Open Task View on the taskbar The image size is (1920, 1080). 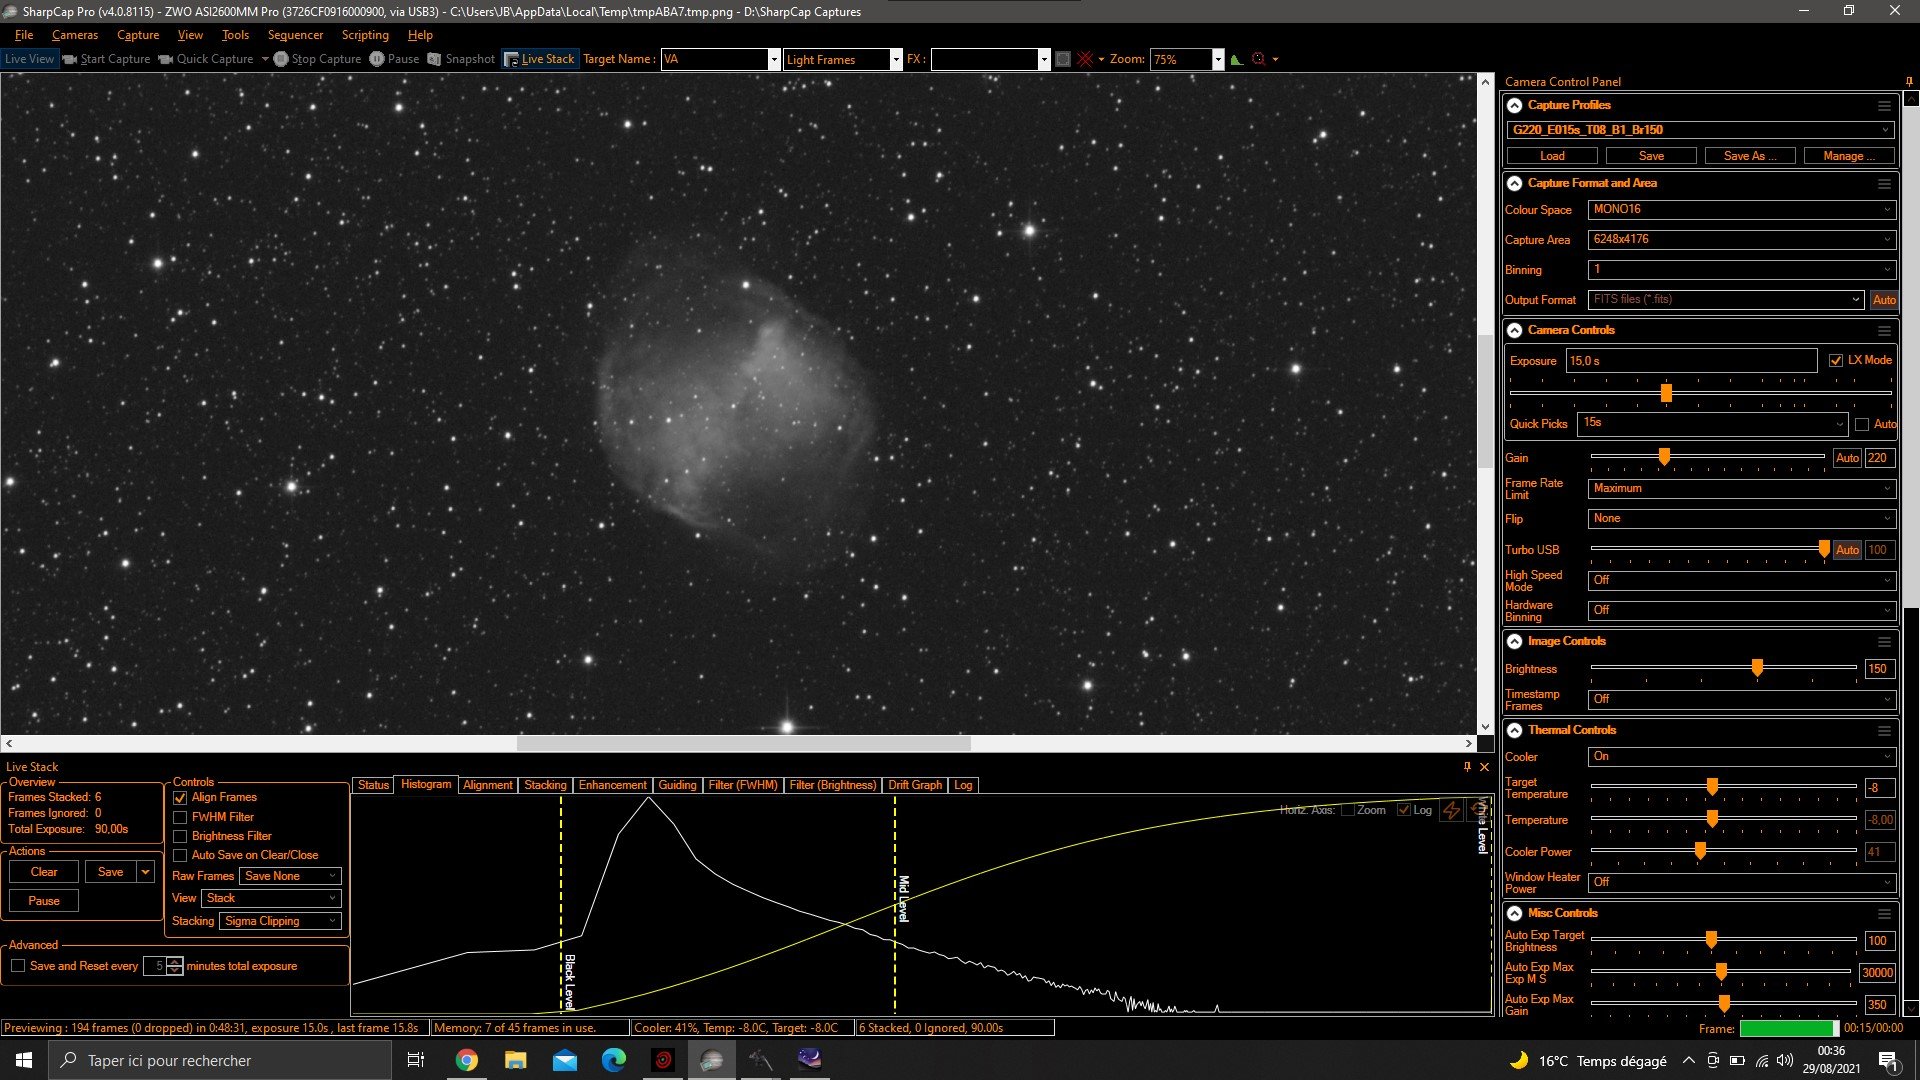point(416,1060)
